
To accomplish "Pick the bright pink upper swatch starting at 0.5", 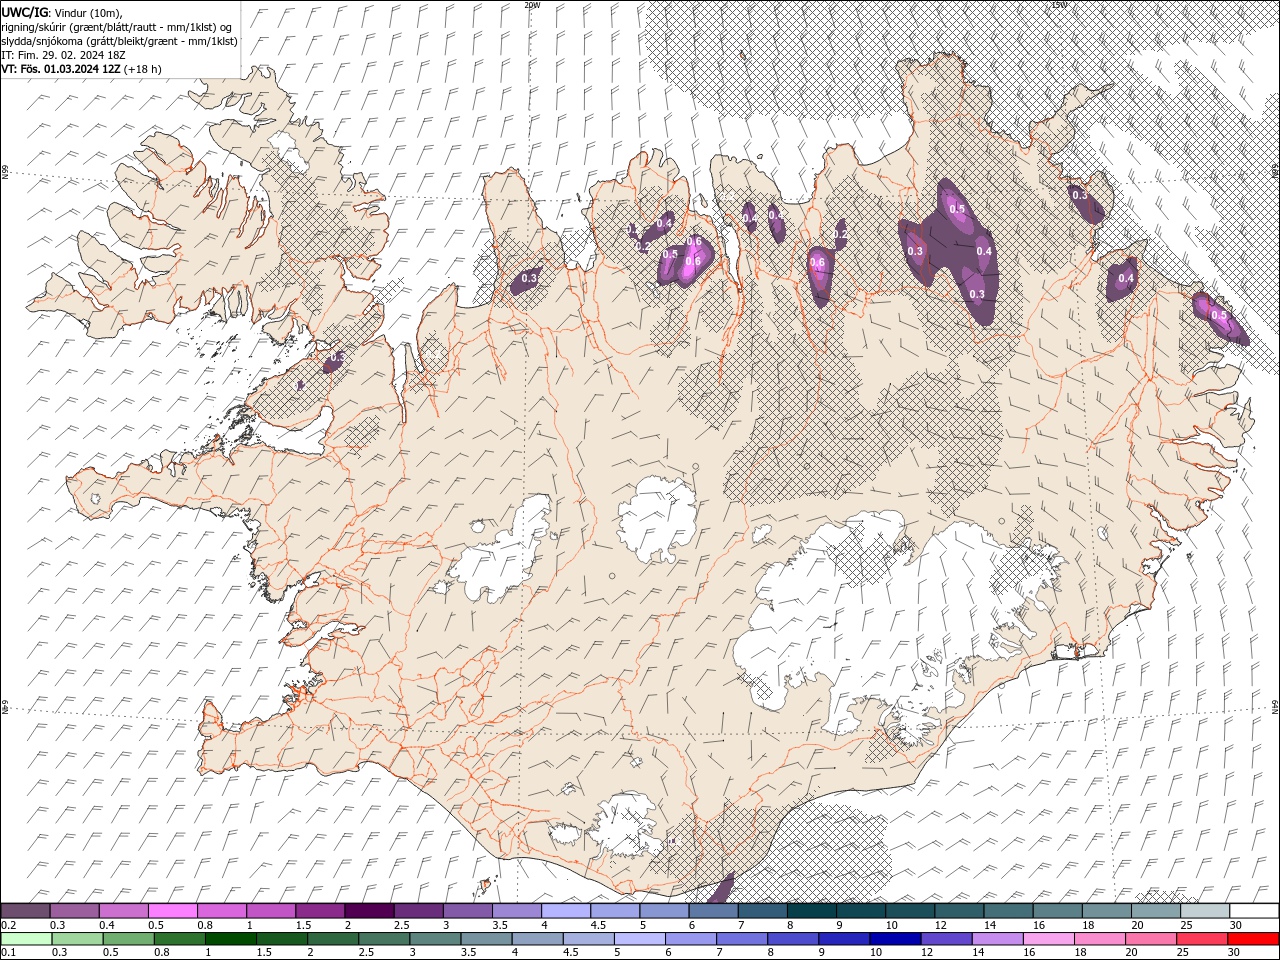I will coord(173,910).
